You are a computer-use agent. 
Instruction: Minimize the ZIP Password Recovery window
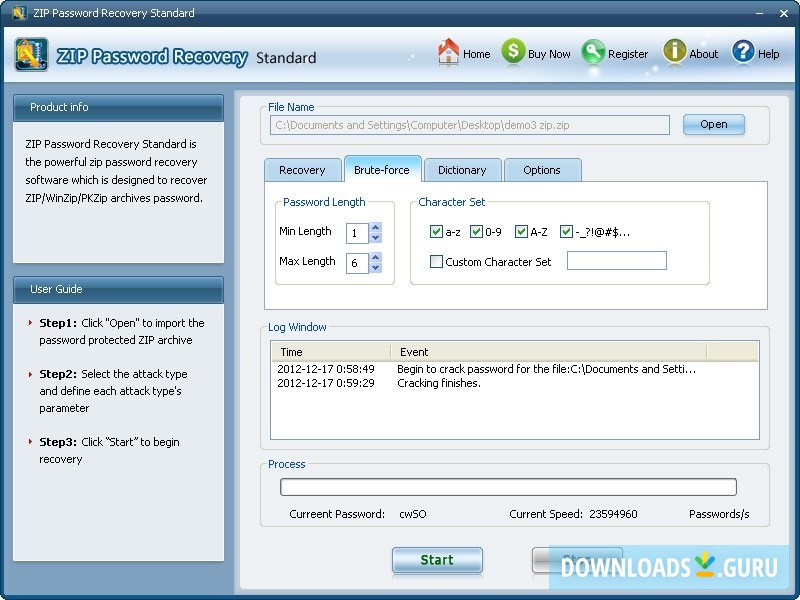point(760,13)
